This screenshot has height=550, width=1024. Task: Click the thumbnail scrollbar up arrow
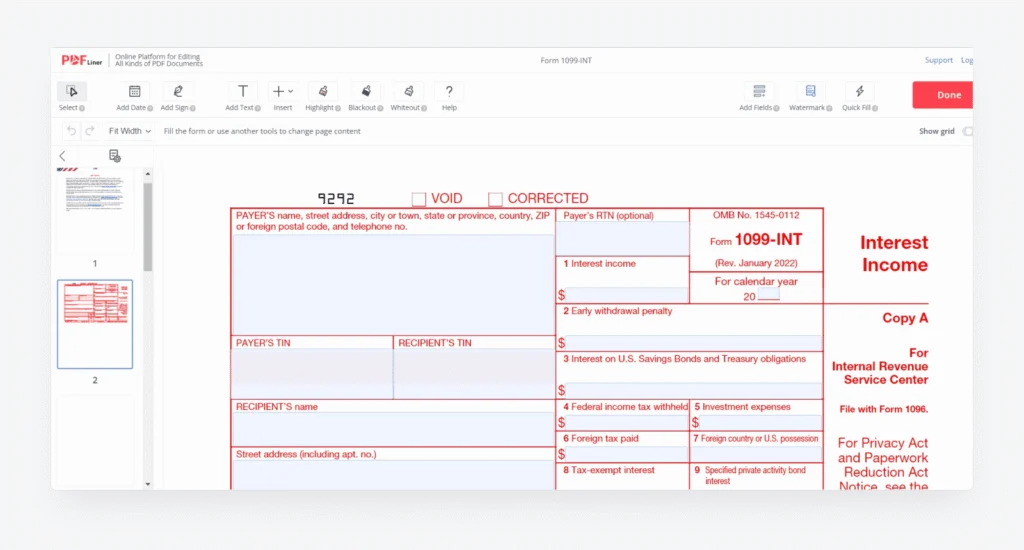(148, 174)
